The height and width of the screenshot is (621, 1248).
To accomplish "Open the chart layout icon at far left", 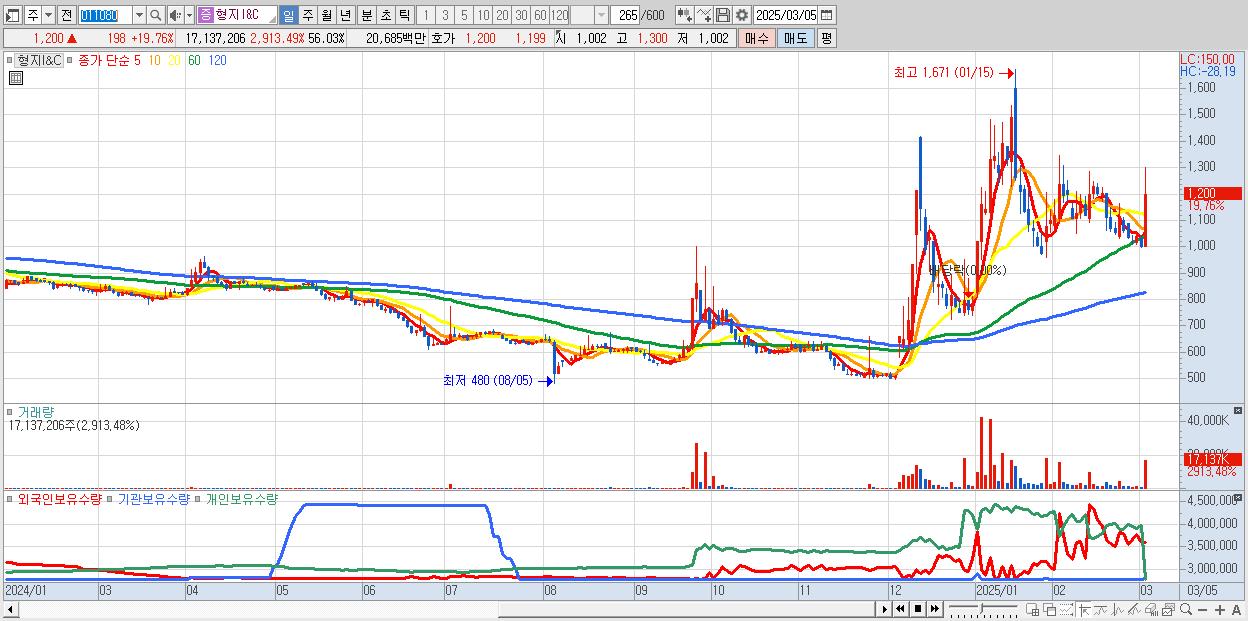I will coord(13,15).
